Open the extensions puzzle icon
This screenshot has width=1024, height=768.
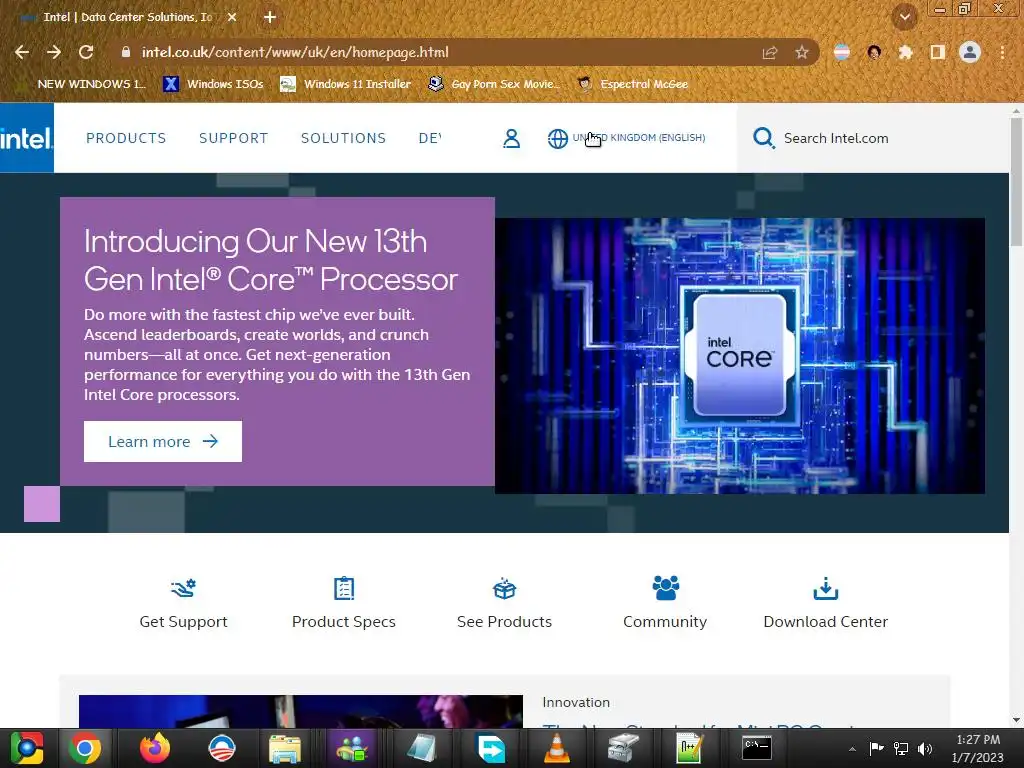(x=906, y=52)
